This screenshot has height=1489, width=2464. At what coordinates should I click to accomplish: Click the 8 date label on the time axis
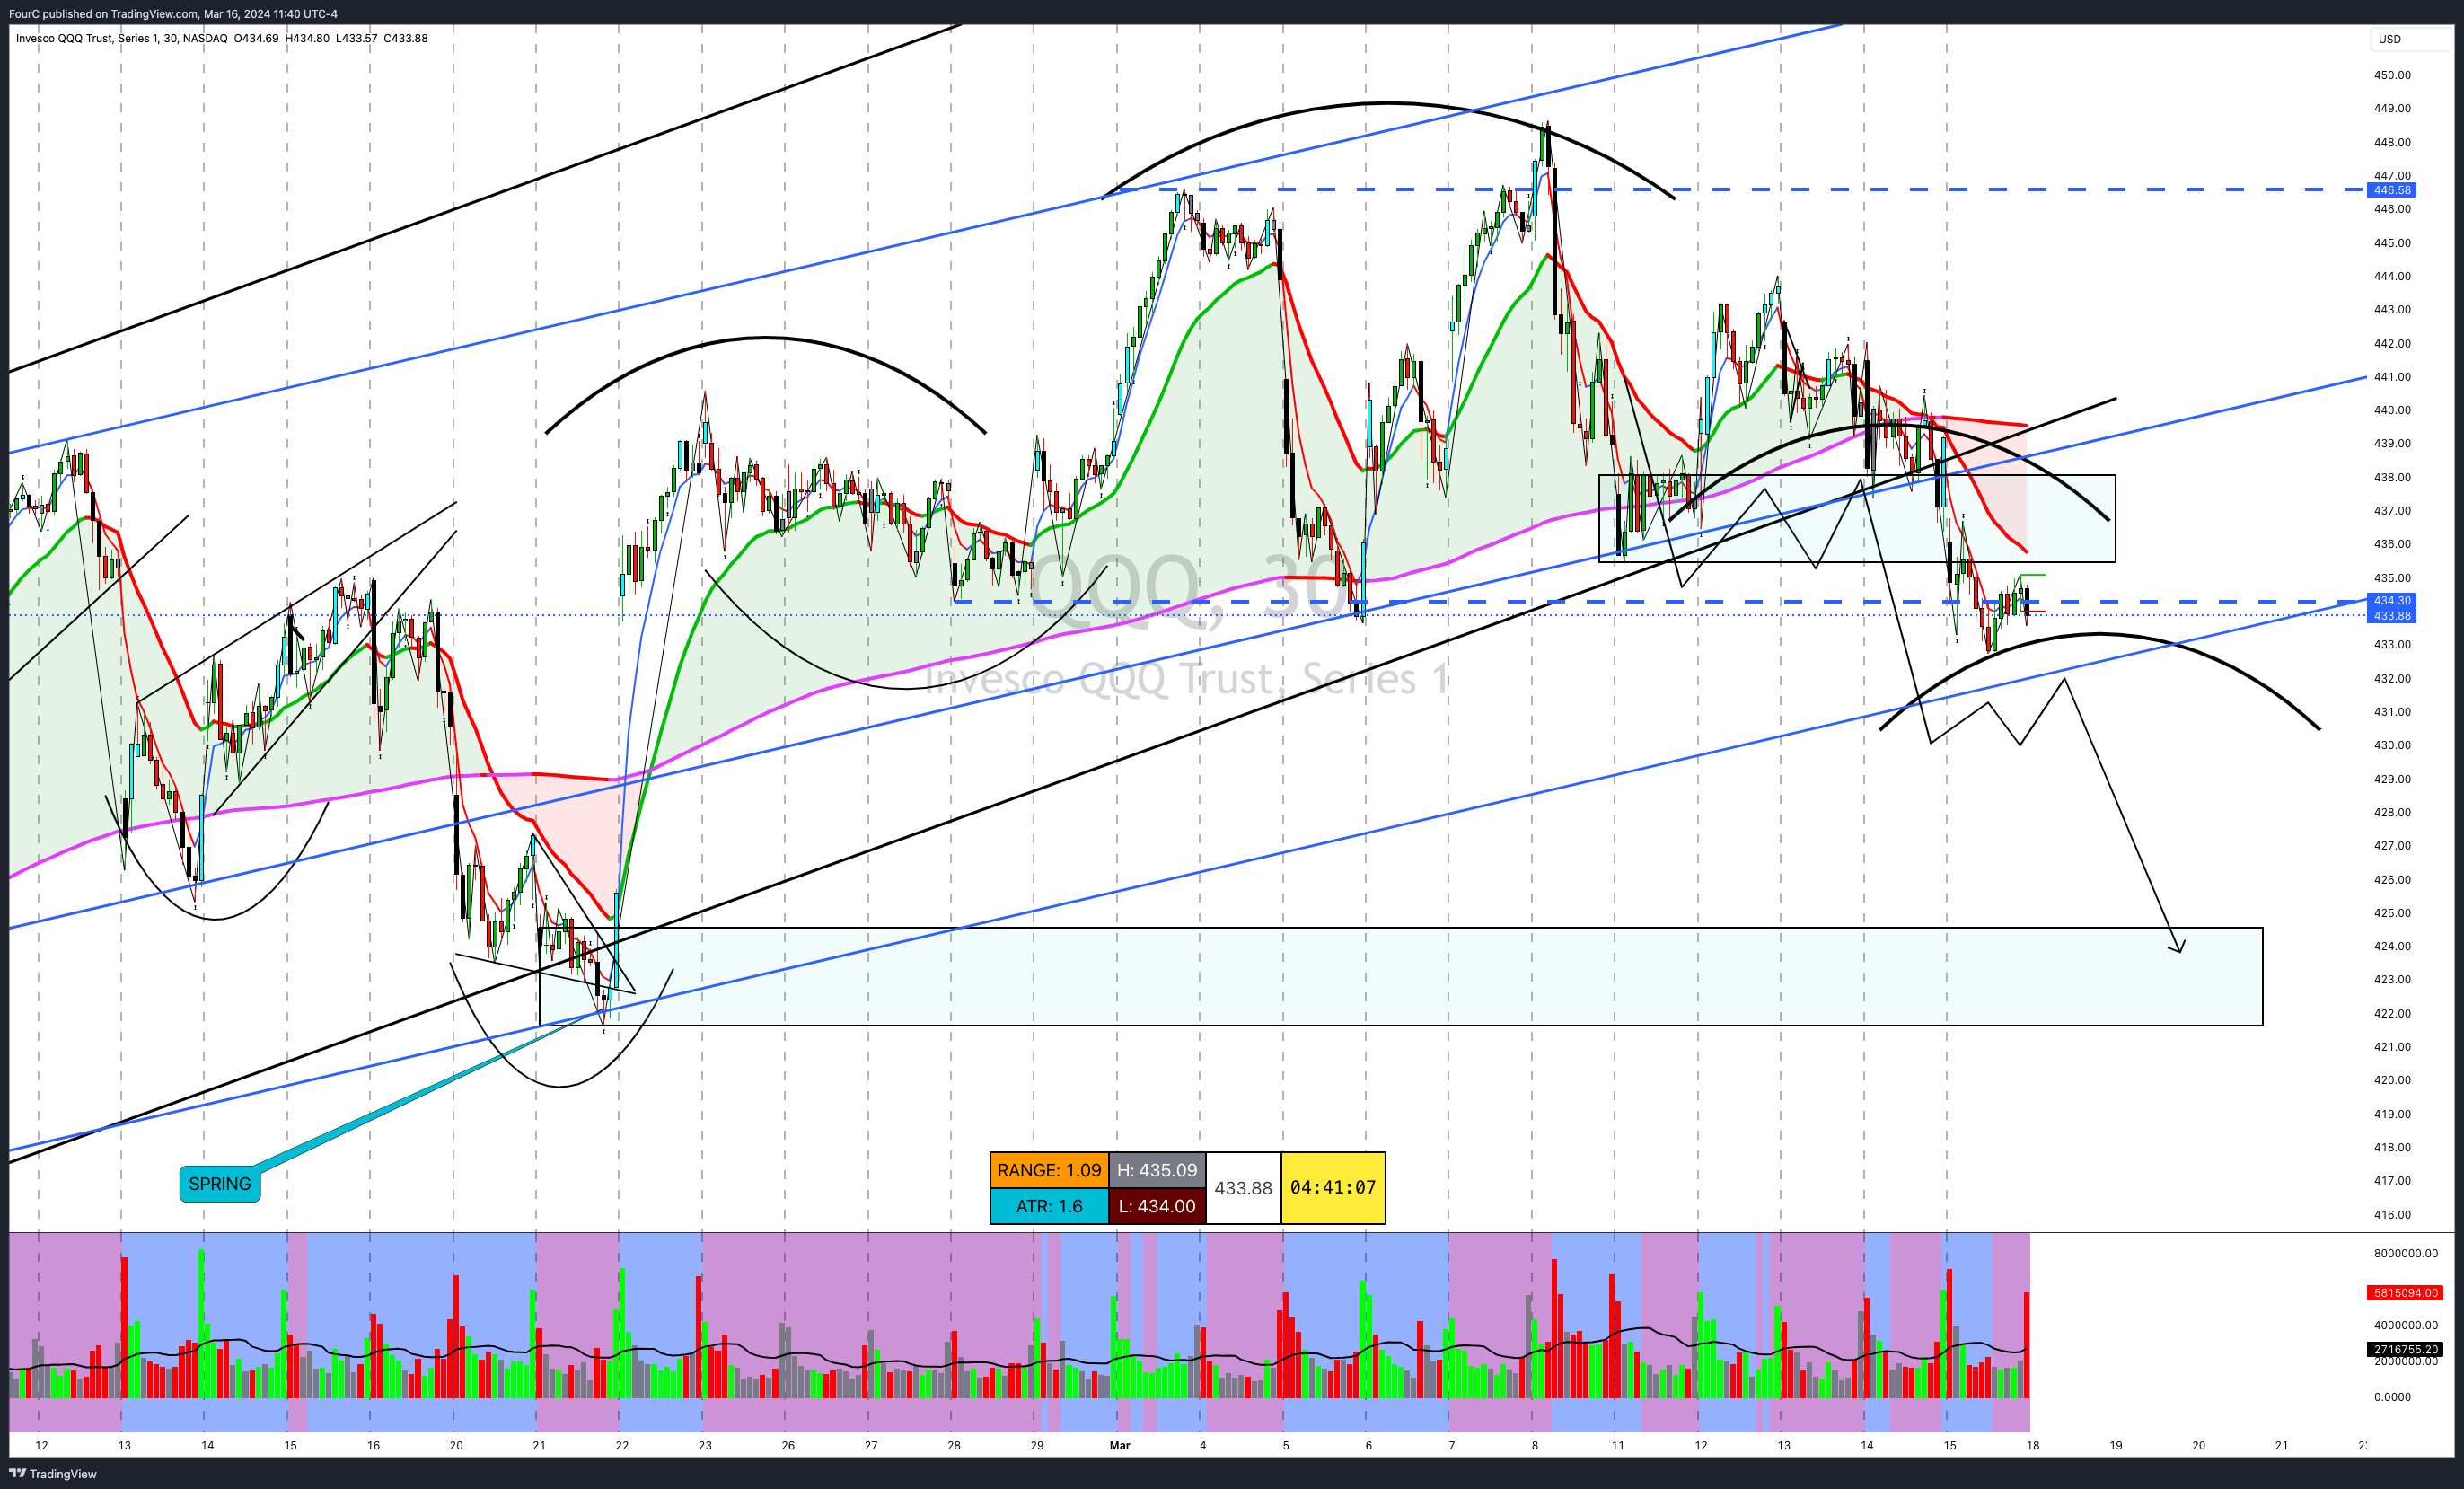pyautogui.click(x=1535, y=1445)
